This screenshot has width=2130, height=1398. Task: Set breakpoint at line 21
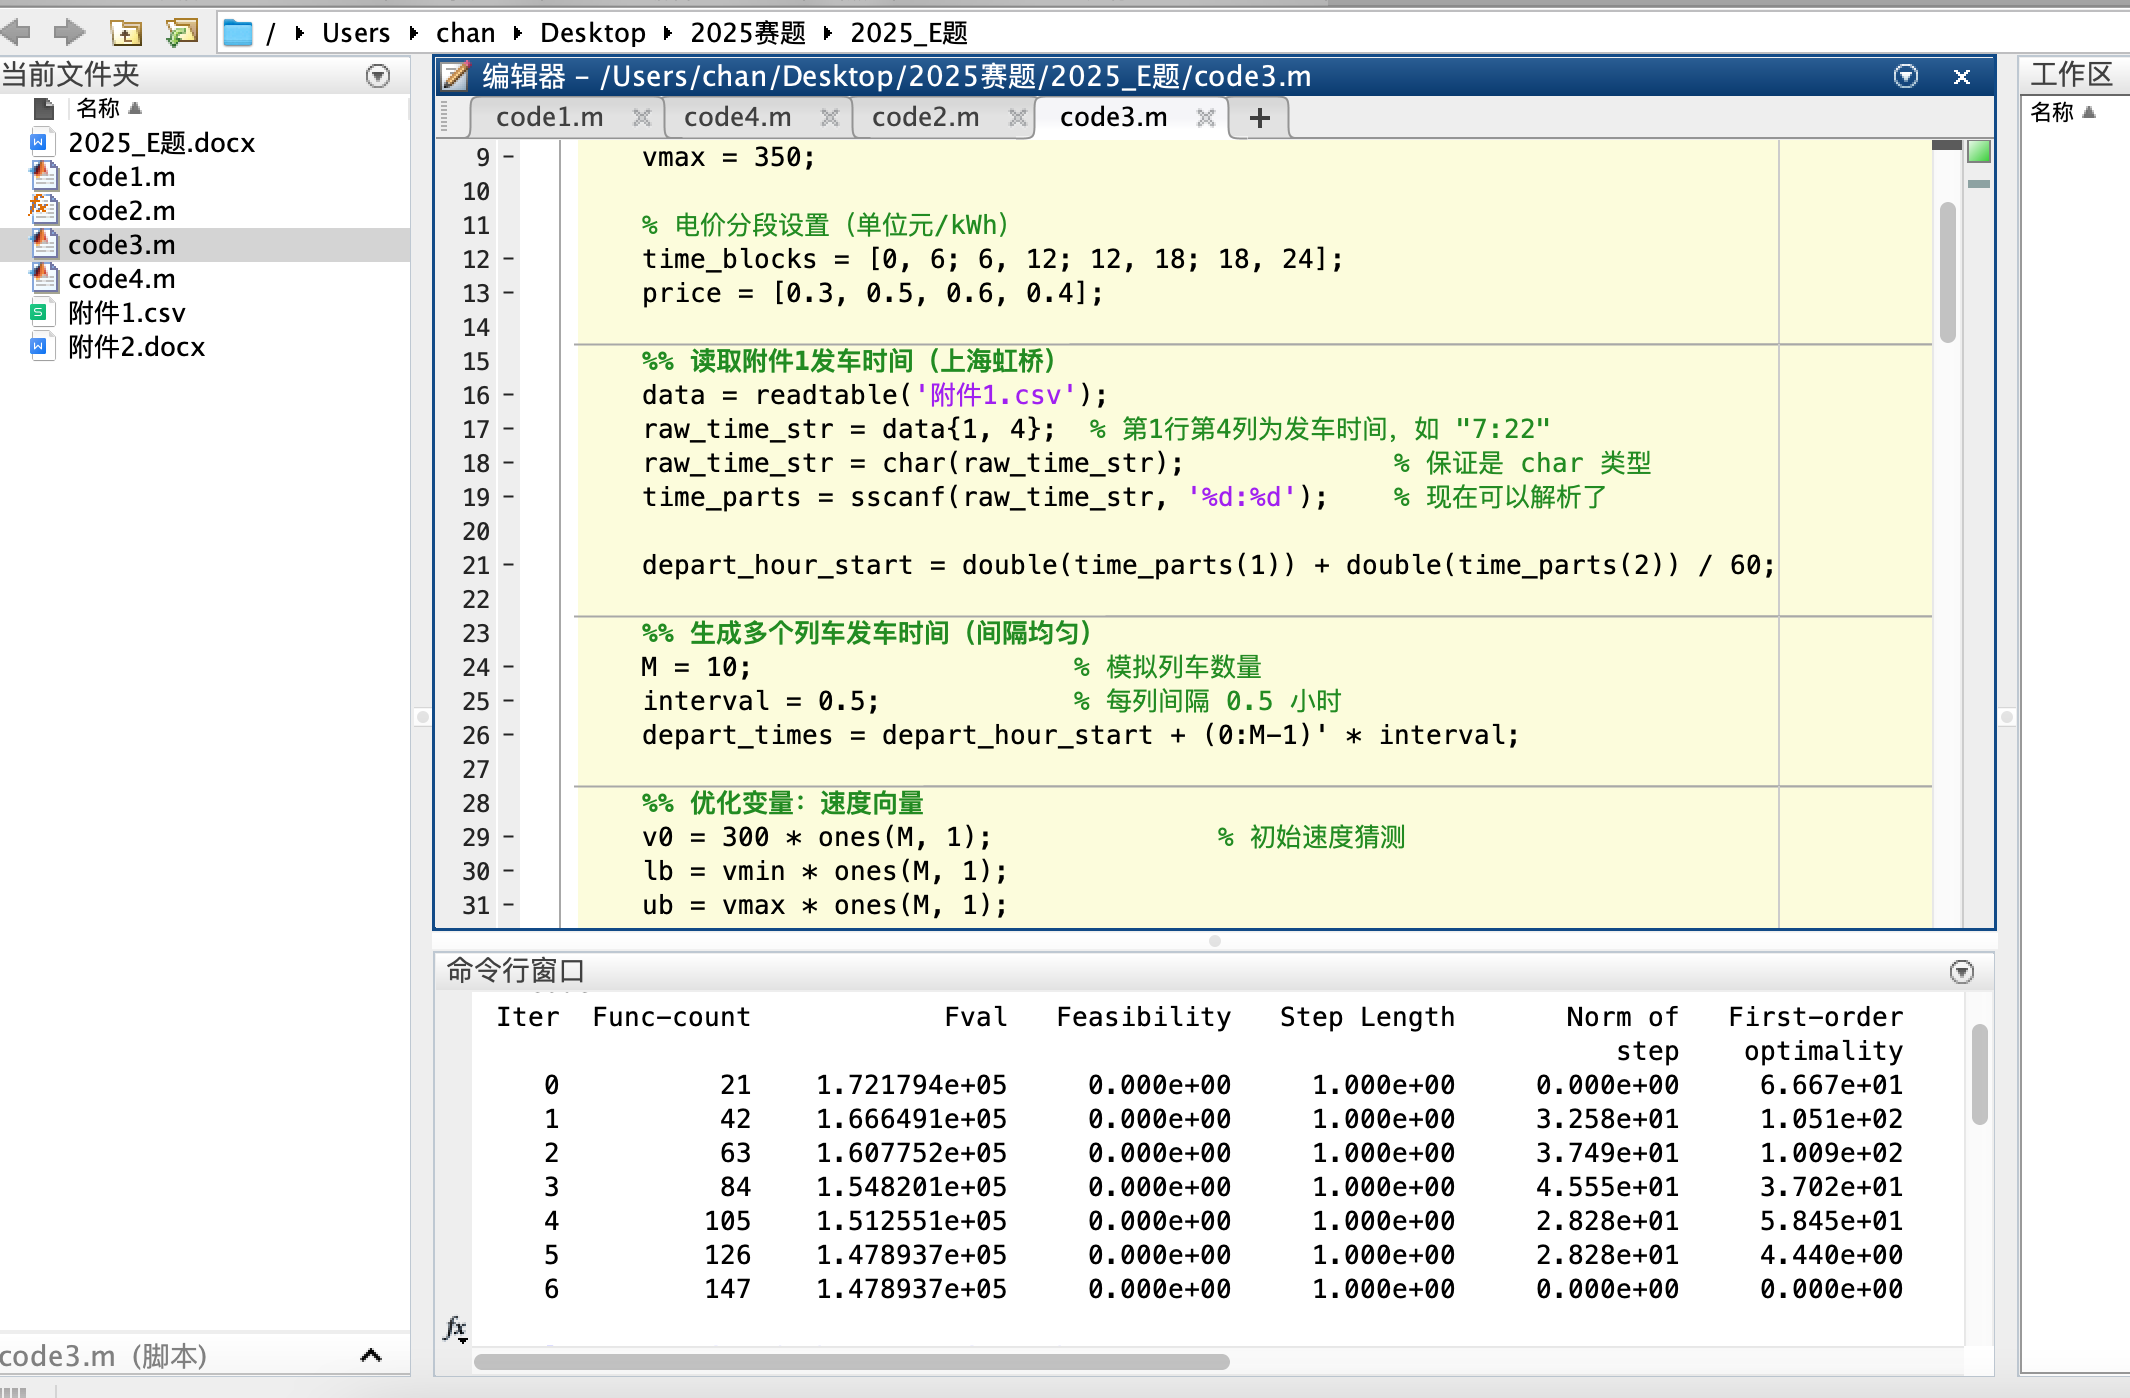point(508,566)
